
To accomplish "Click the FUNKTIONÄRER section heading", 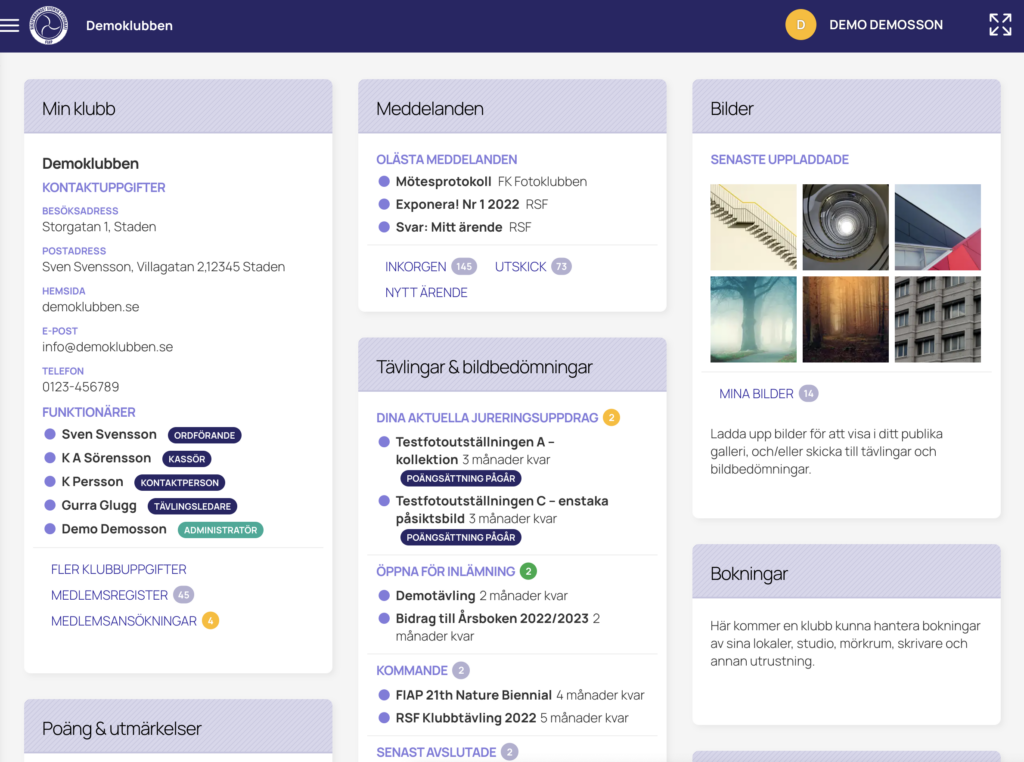I will 89,412.
